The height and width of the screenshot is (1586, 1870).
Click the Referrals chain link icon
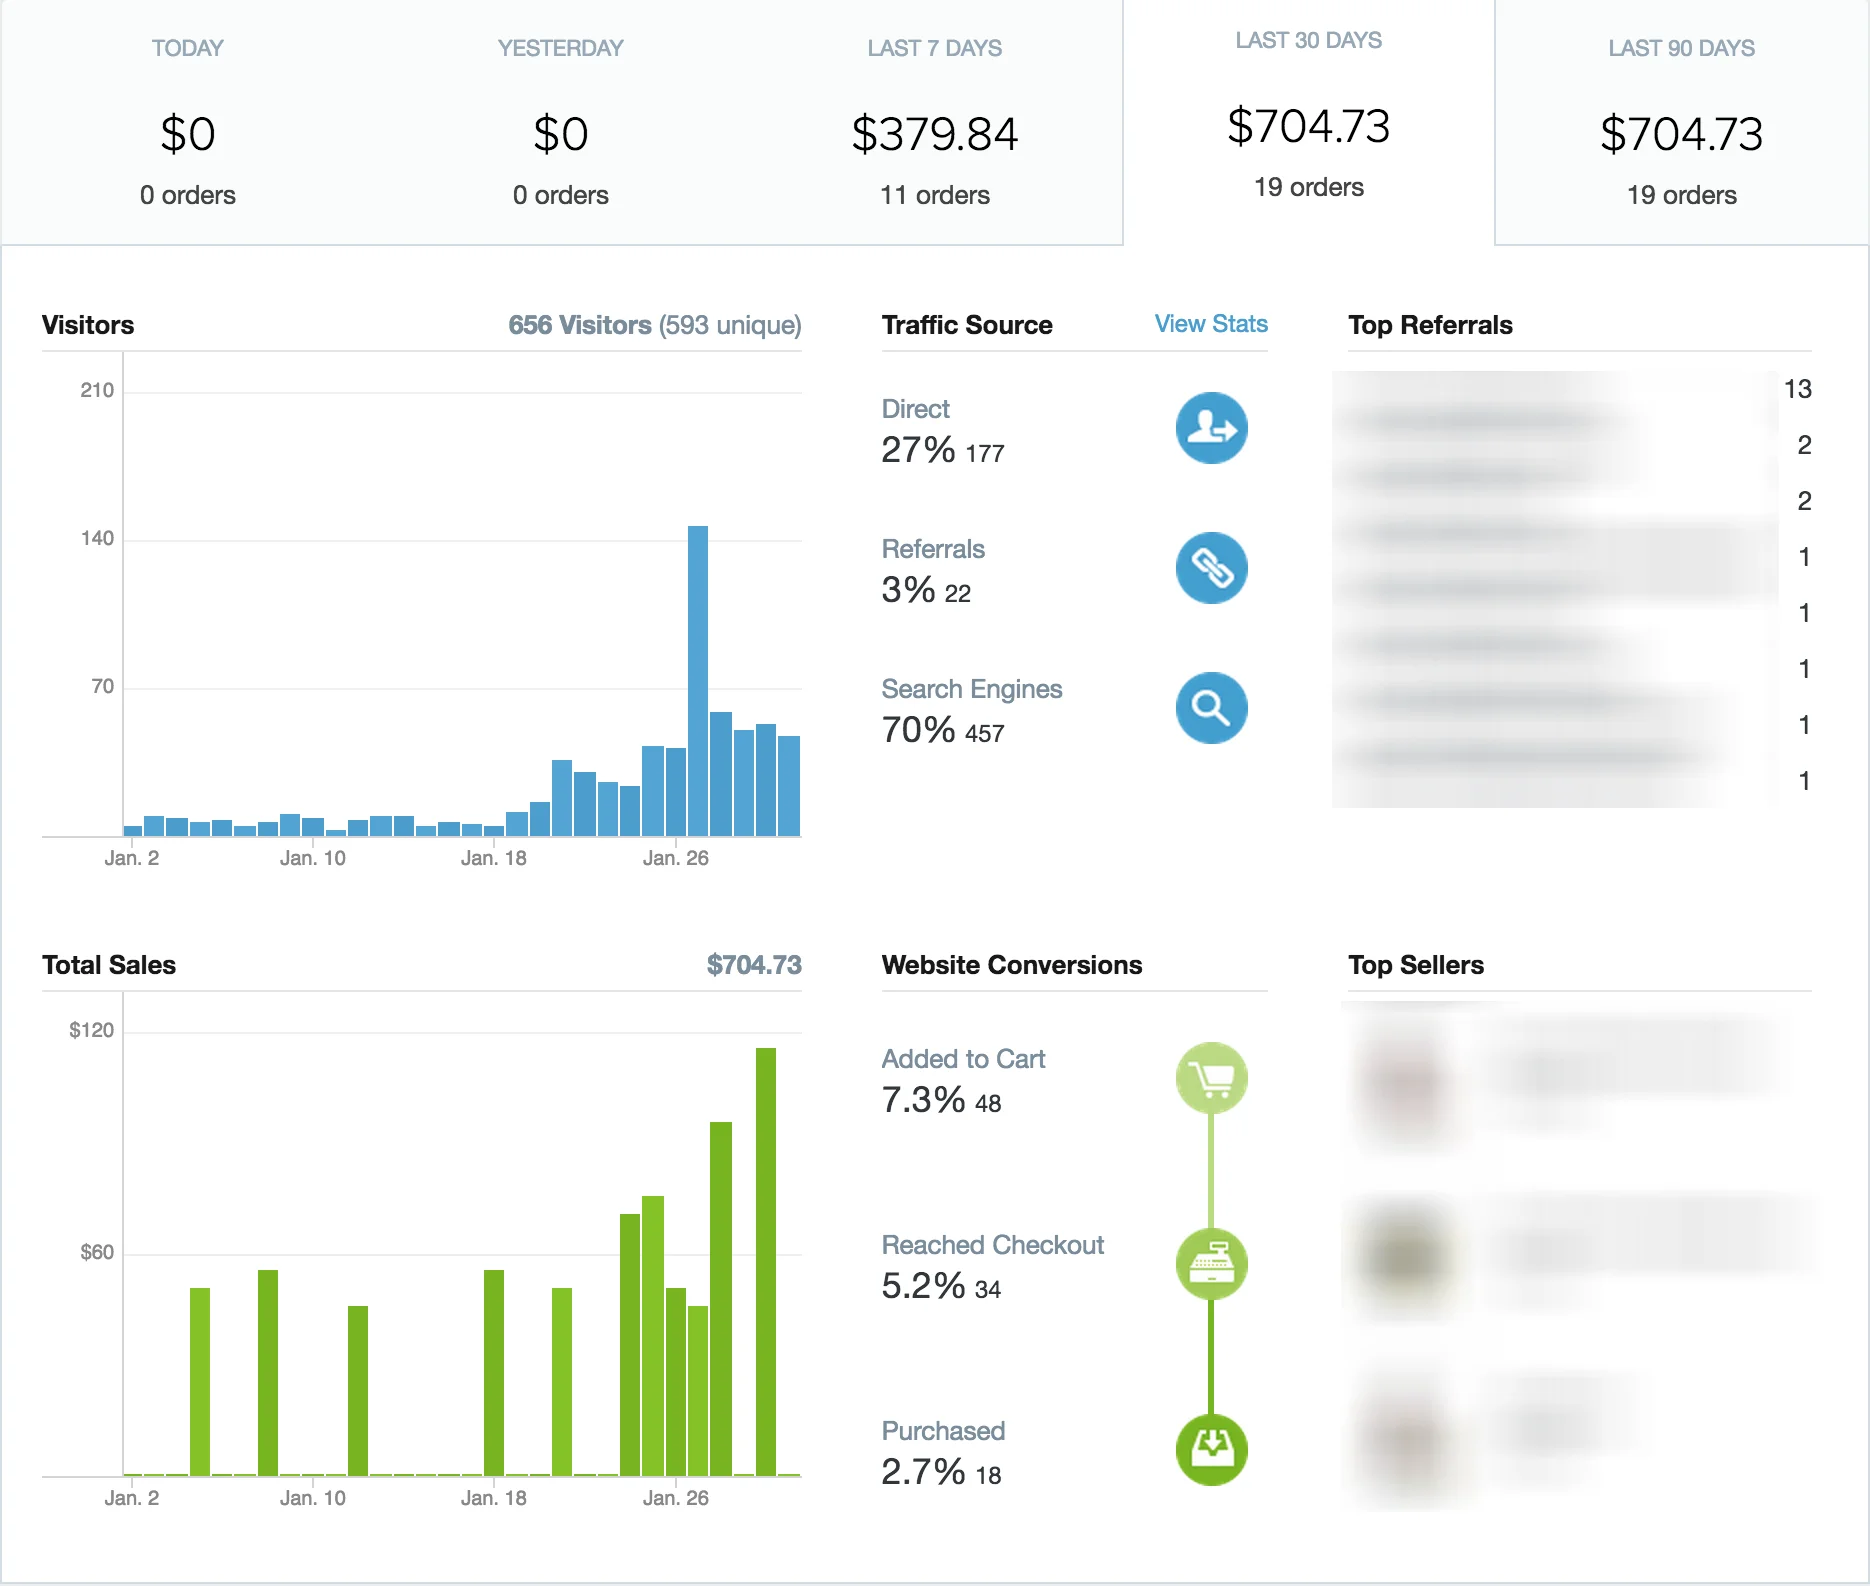click(1211, 568)
